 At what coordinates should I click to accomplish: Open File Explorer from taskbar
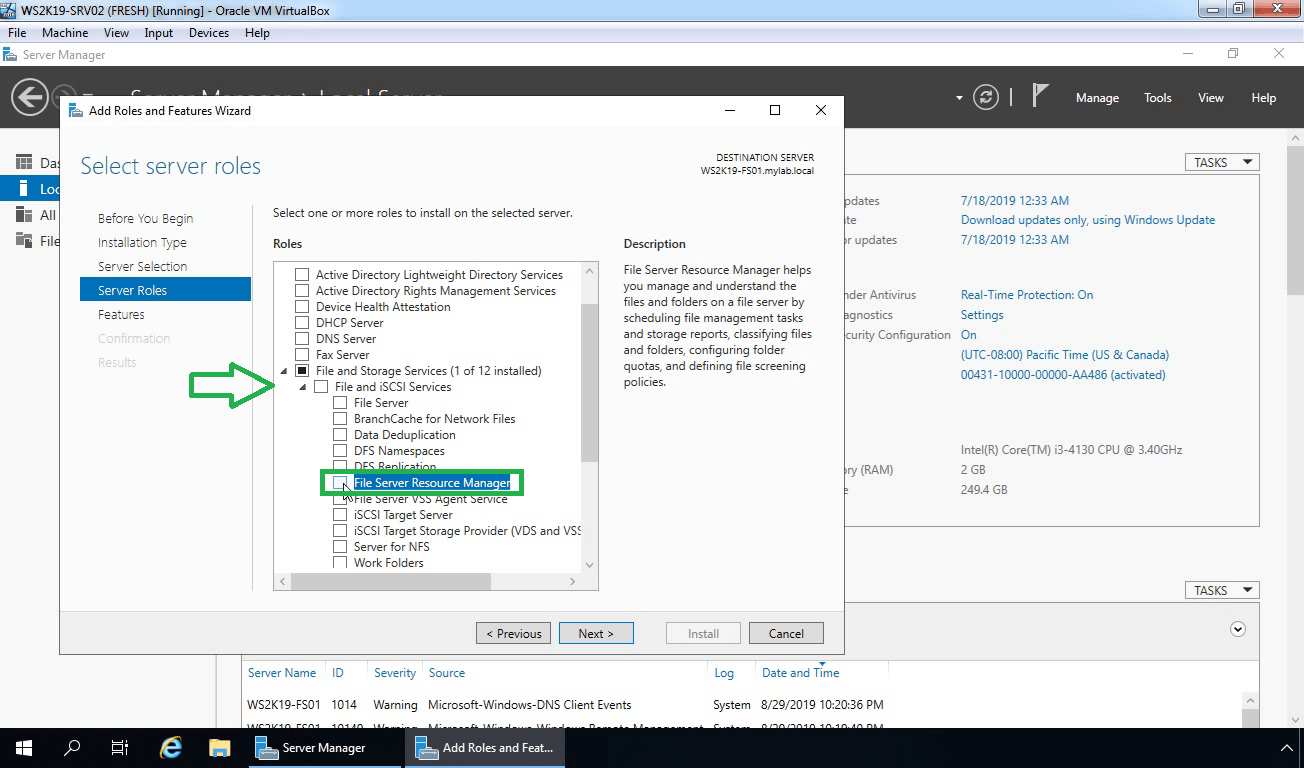tap(220, 747)
